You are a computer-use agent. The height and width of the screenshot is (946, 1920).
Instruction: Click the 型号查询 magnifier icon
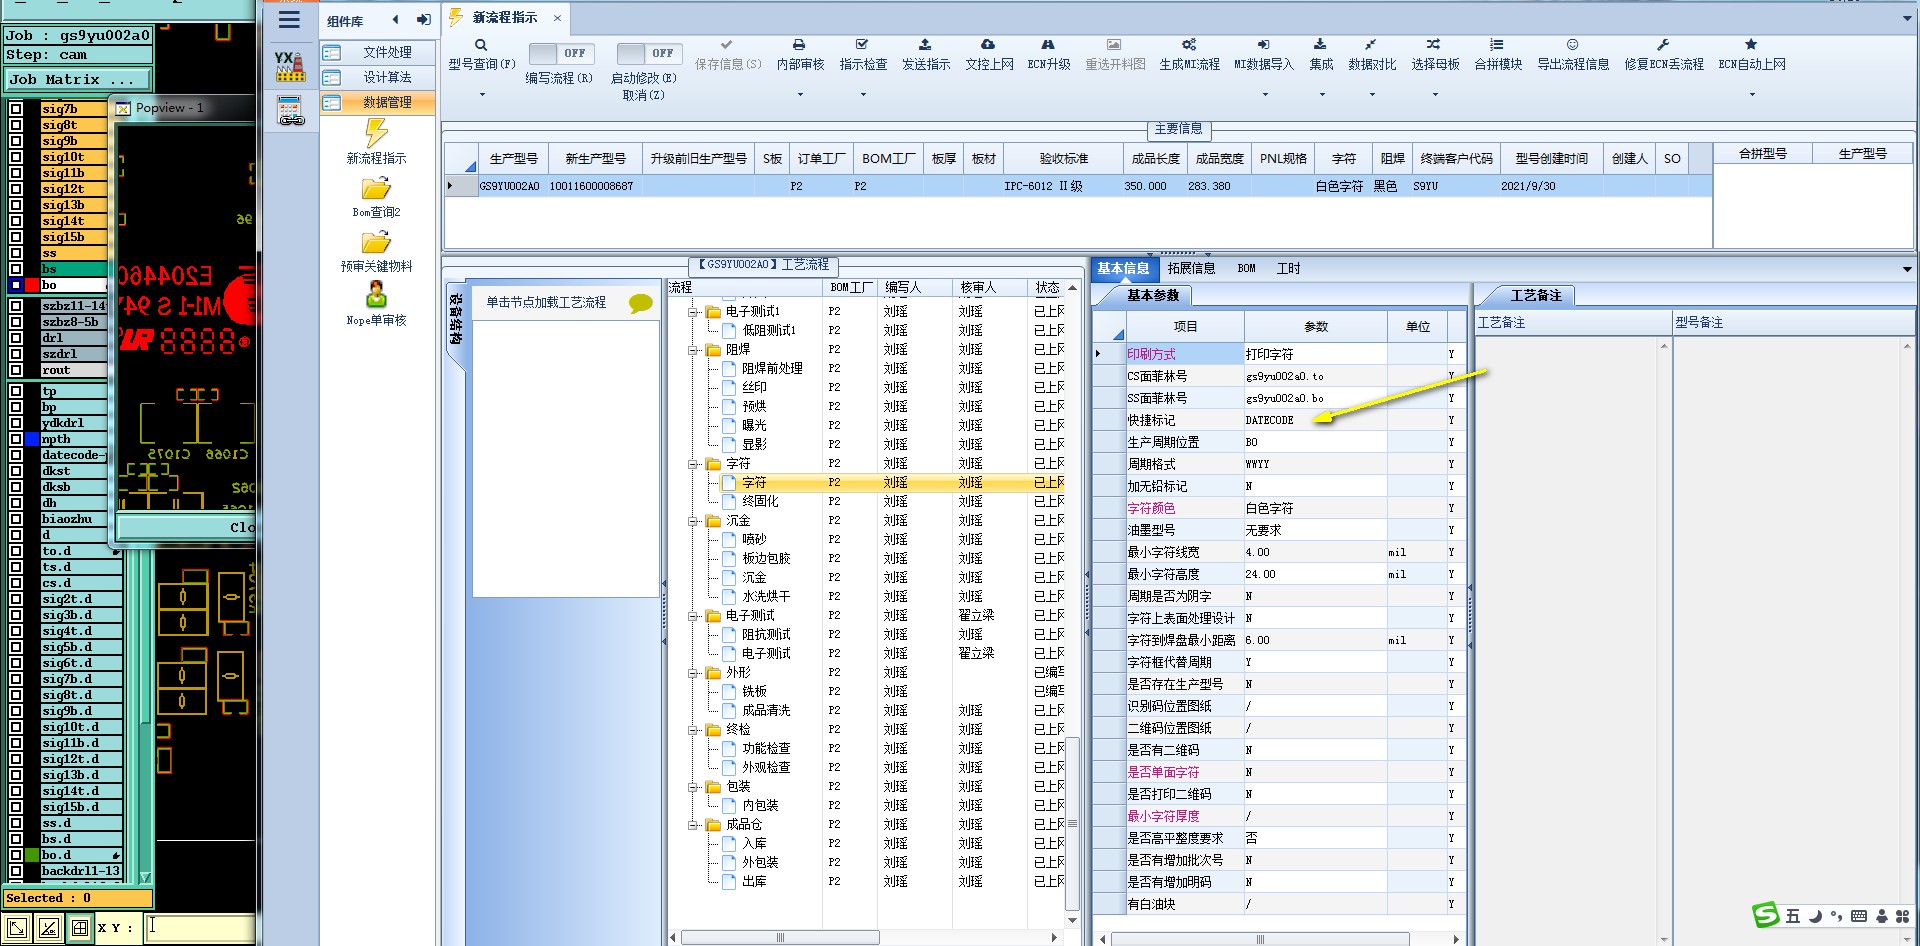click(481, 45)
